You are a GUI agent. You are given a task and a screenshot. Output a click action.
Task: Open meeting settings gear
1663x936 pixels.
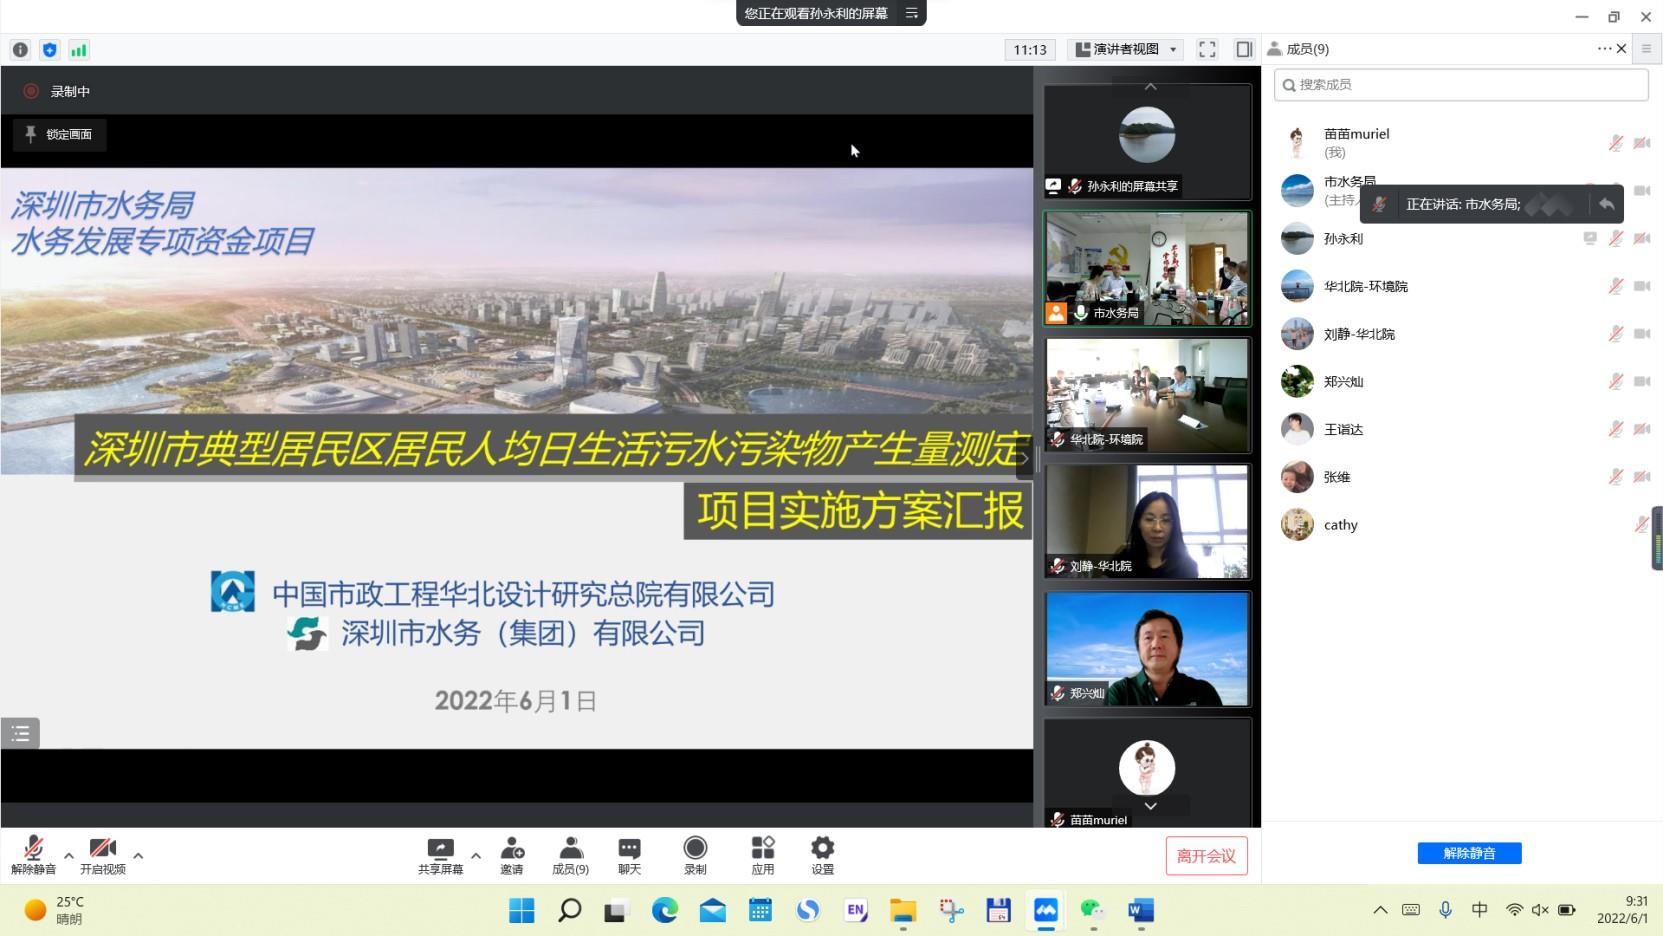point(822,855)
